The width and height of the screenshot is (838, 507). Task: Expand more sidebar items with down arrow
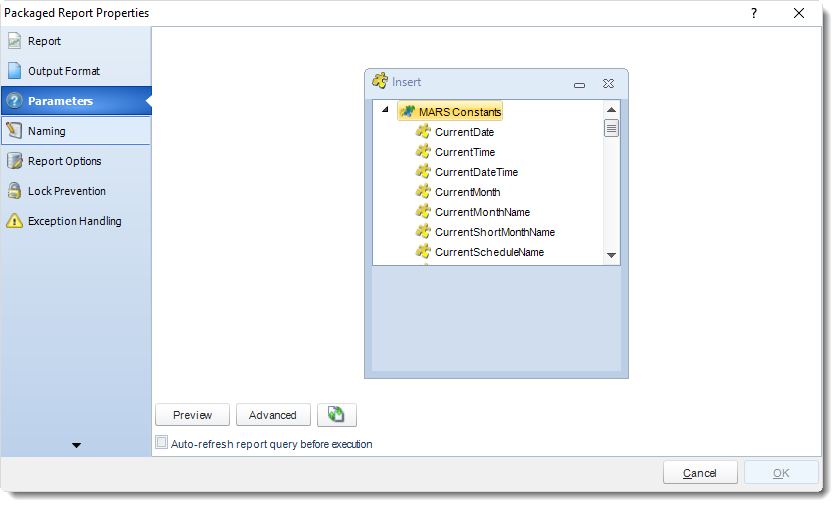pyautogui.click(x=76, y=445)
